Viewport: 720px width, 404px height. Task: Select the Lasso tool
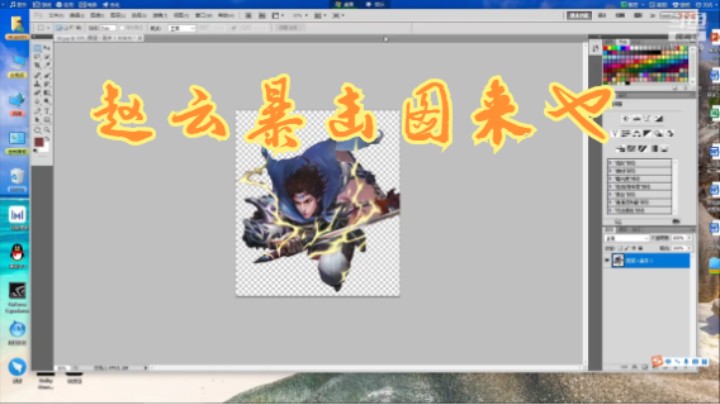38,56
